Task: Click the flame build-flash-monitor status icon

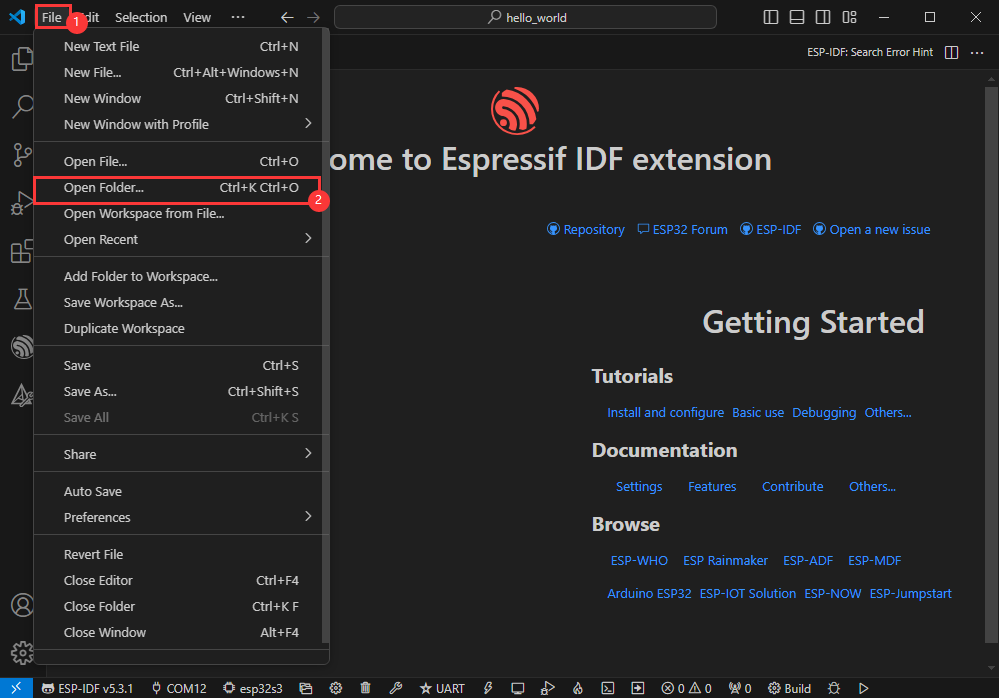Action: (577, 688)
